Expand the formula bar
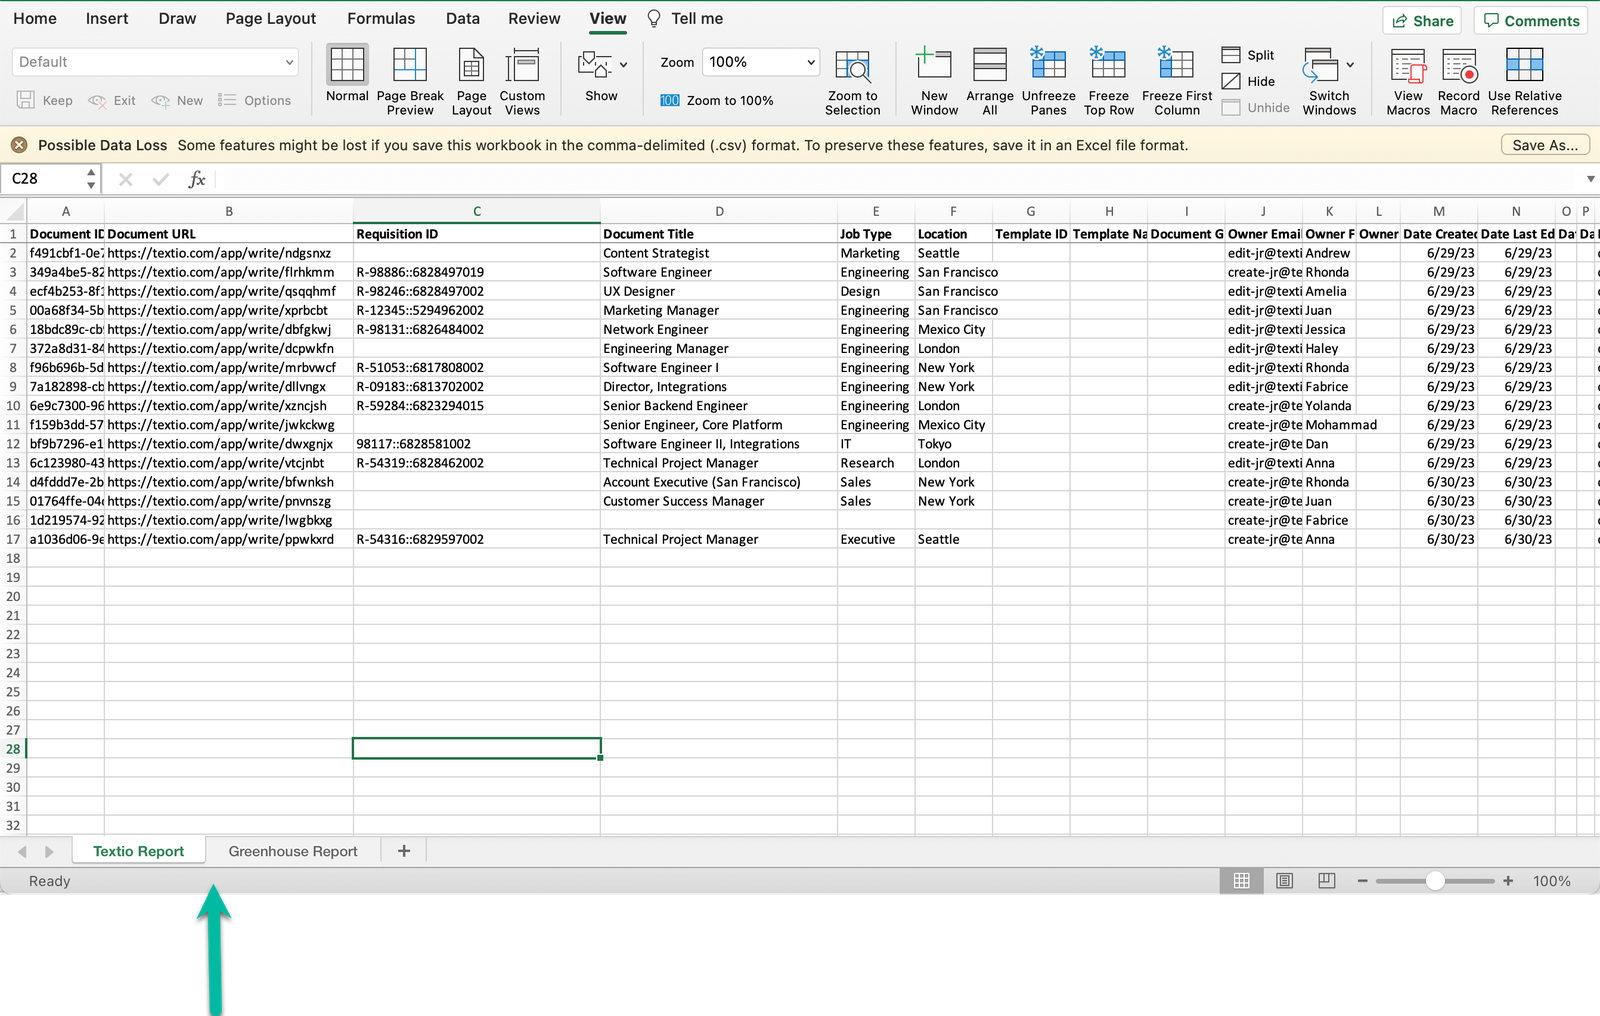This screenshot has width=1600, height=1016. click(1590, 179)
